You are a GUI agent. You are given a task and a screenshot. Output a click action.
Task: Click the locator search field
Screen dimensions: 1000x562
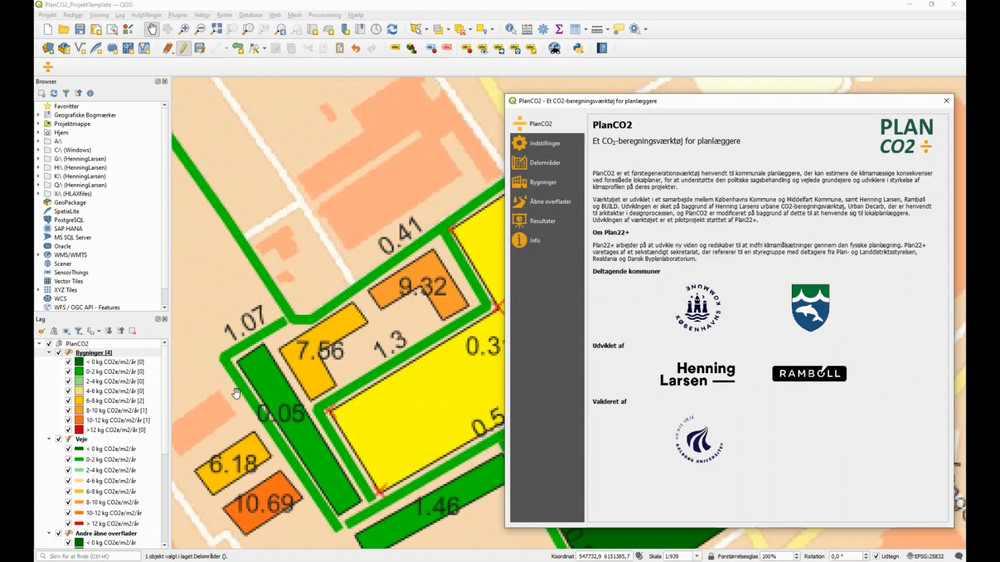click(x=89, y=556)
